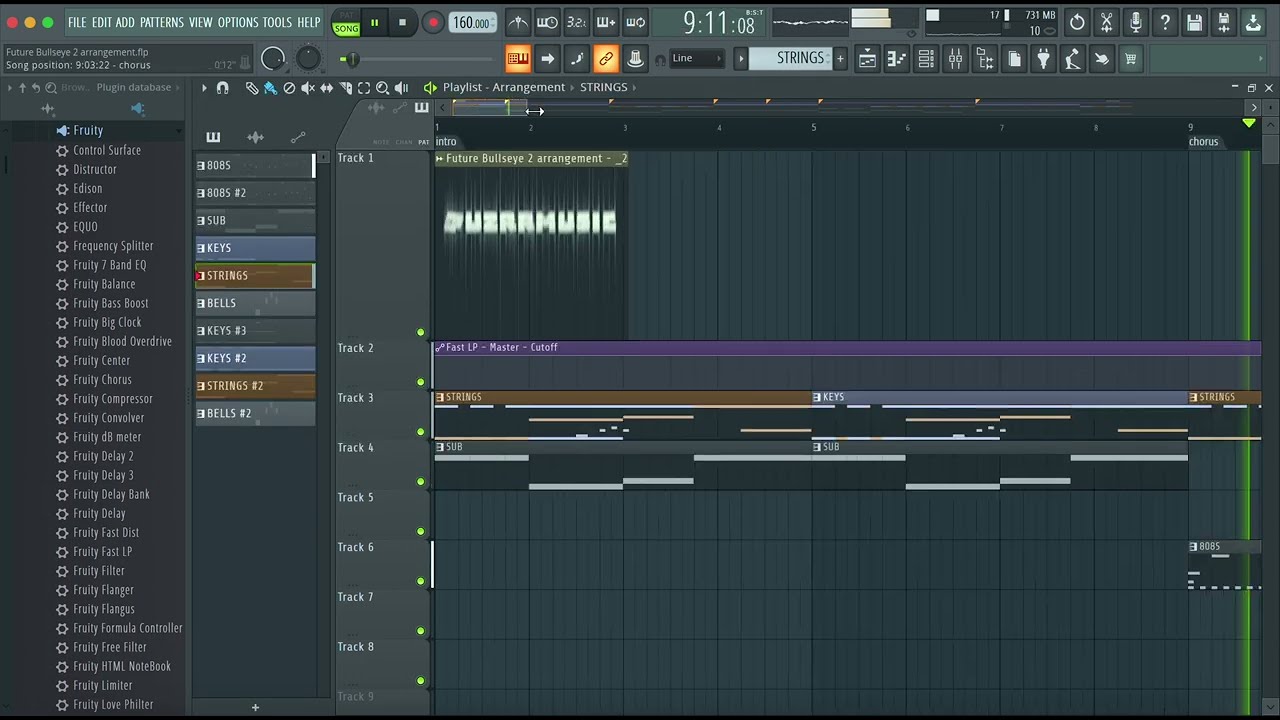Viewport: 1280px width, 720px height.
Task: Stop playback with the stop button
Action: point(402,23)
